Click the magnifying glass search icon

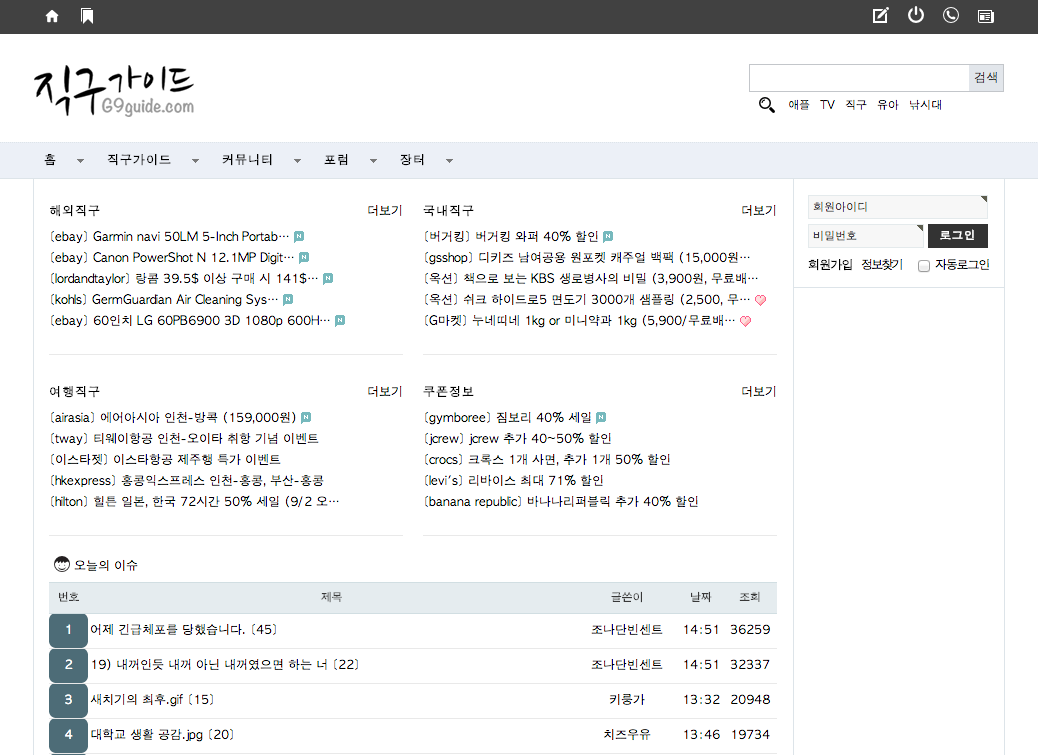766,104
